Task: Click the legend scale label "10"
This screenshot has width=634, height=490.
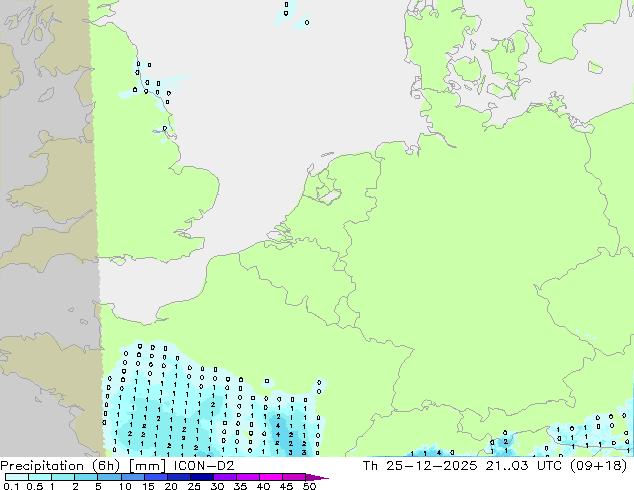Action: pos(125,486)
